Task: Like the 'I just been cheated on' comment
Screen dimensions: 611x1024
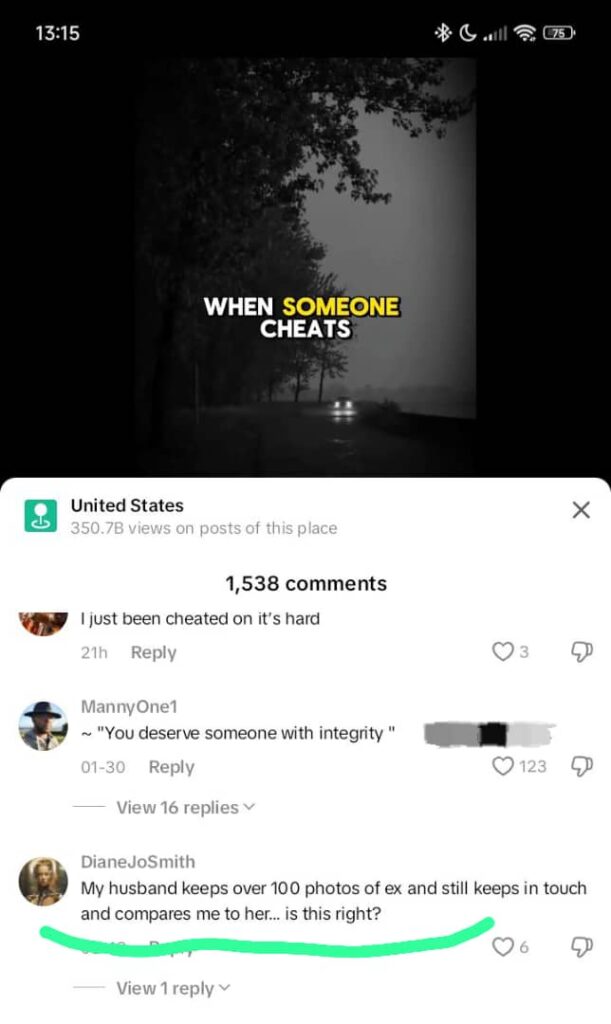Action: coord(502,651)
